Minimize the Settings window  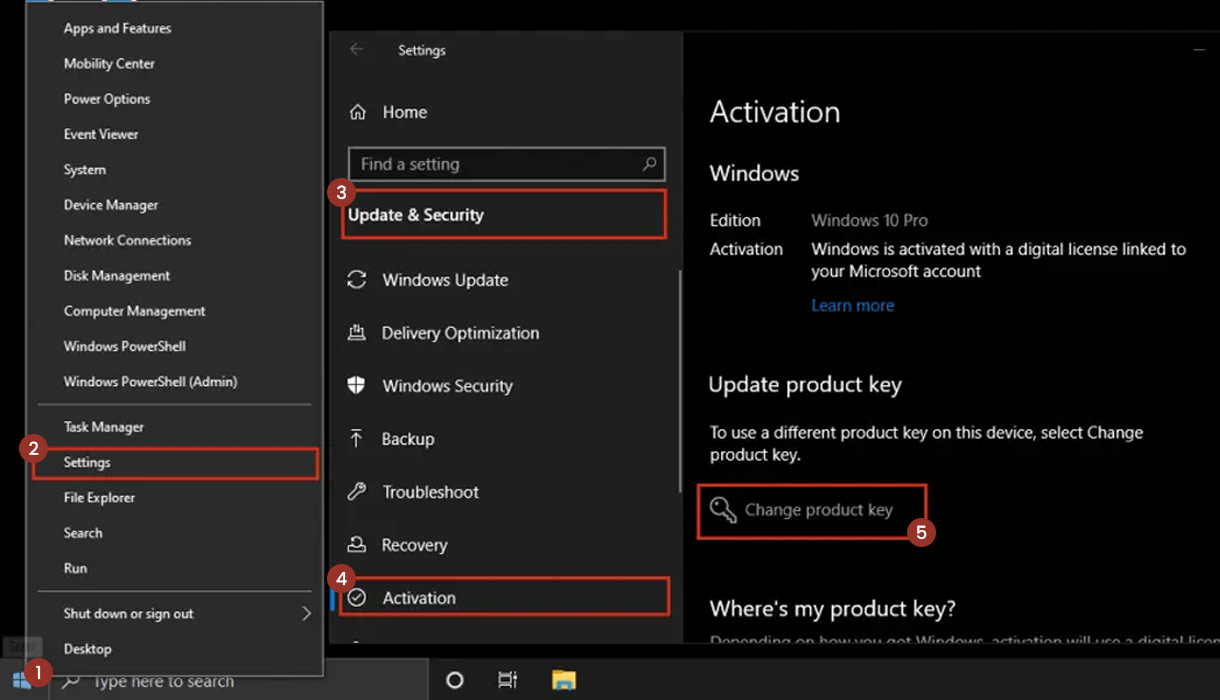coord(1199,50)
